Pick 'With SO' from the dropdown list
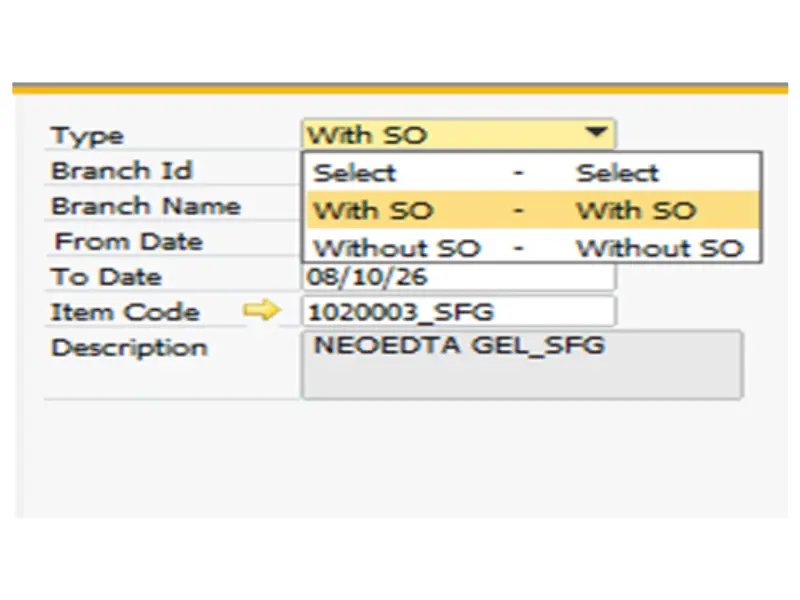The width and height of the screenshot is (800, 600). click(532, 210)
